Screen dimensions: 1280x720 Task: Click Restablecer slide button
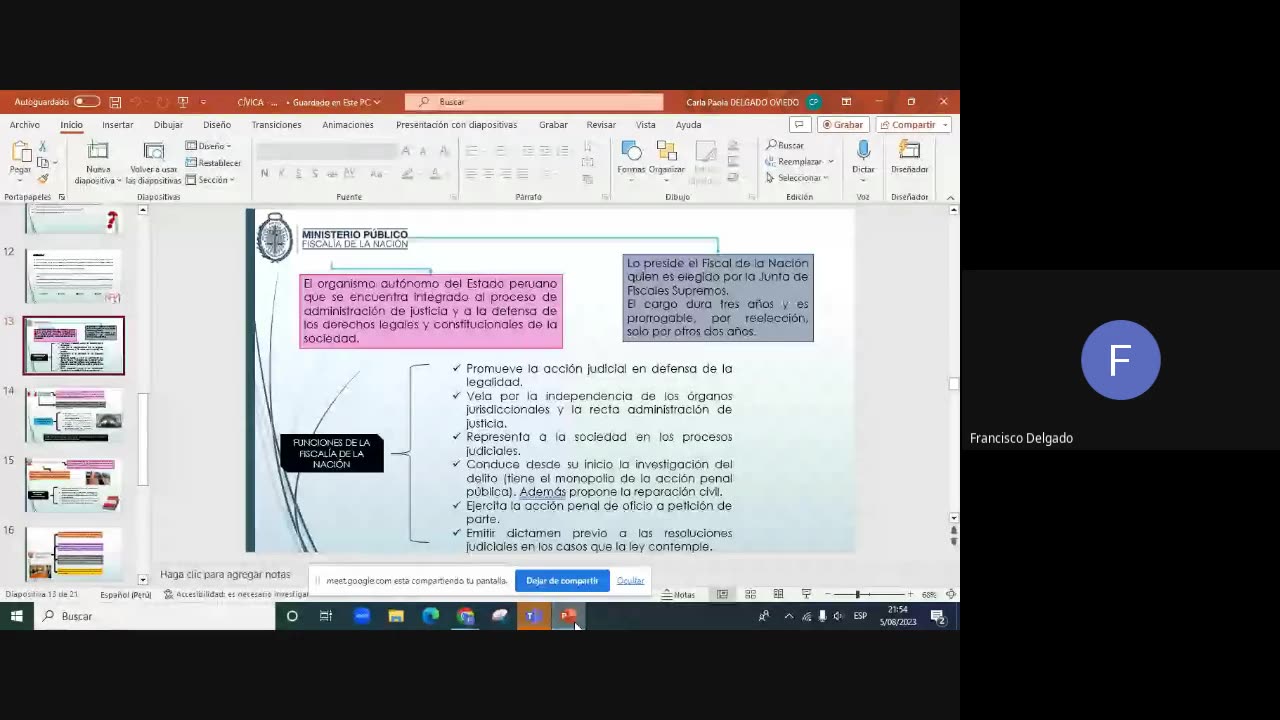213,163
